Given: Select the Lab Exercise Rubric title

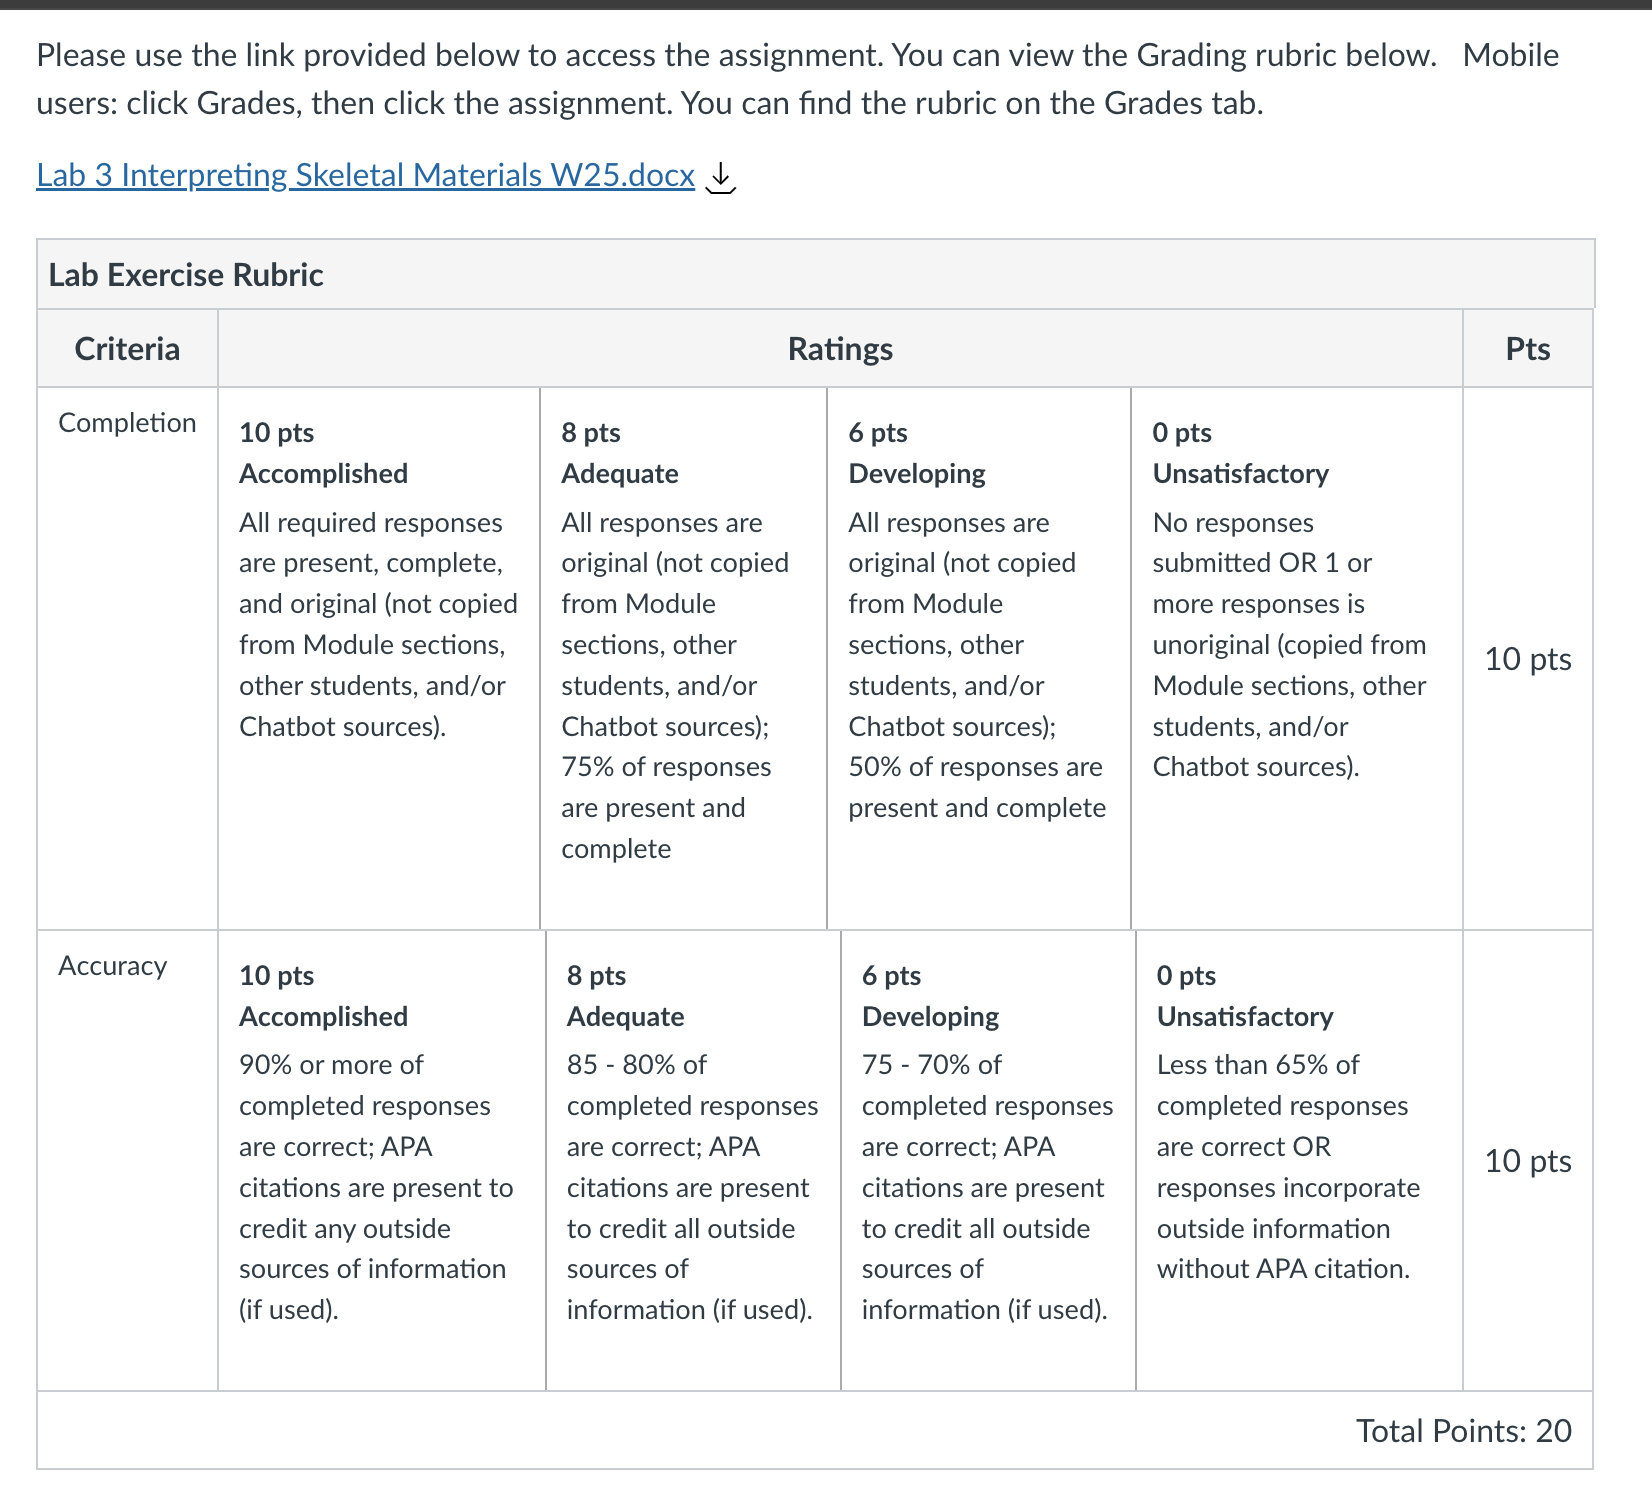Looking at the screenshot, I should point(186,275).
